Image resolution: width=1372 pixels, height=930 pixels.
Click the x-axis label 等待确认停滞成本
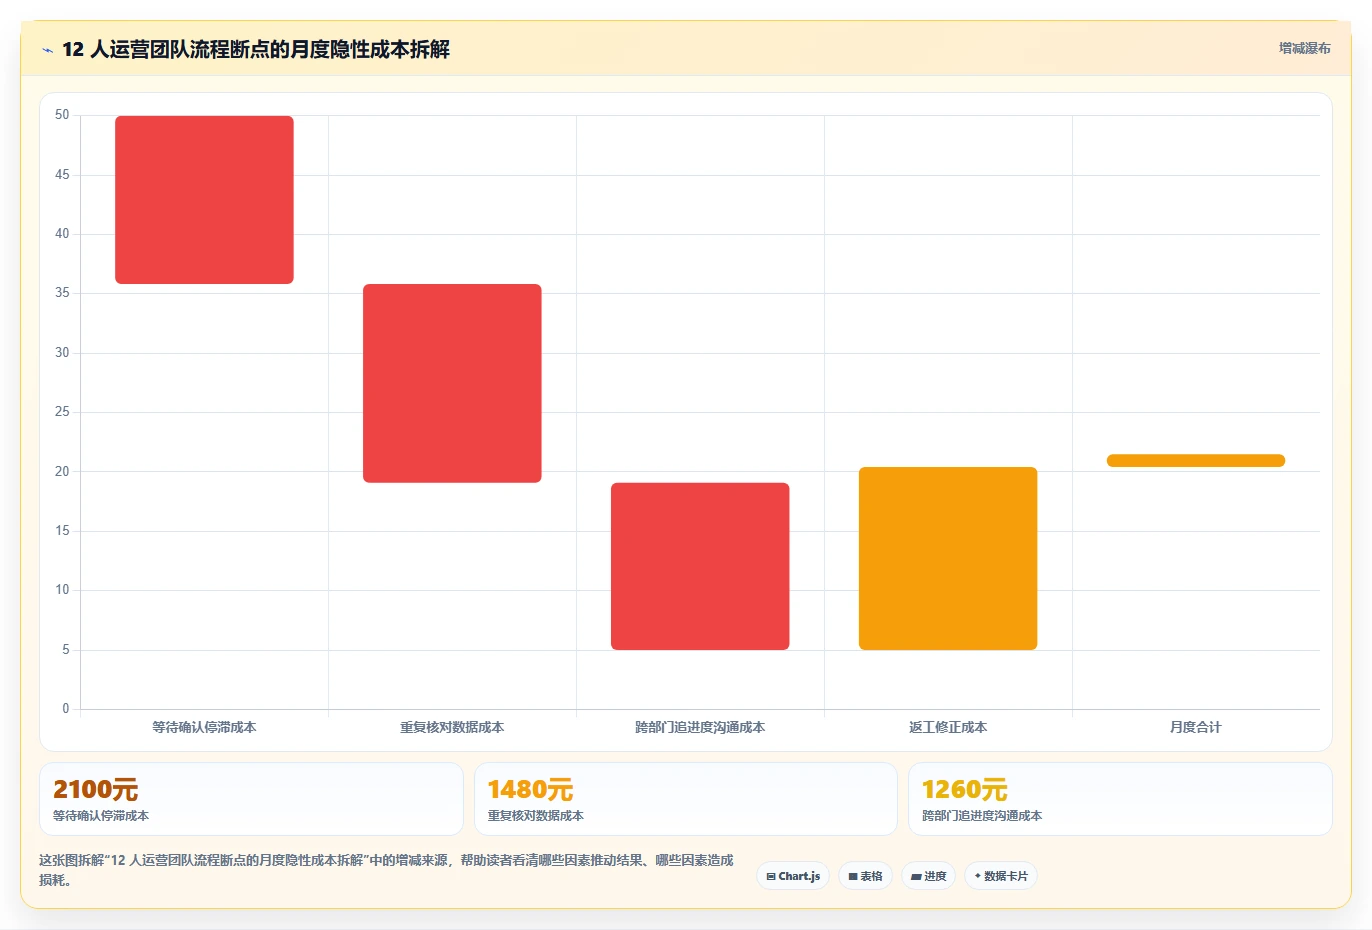pyautogui.click(x=204, y=727)
